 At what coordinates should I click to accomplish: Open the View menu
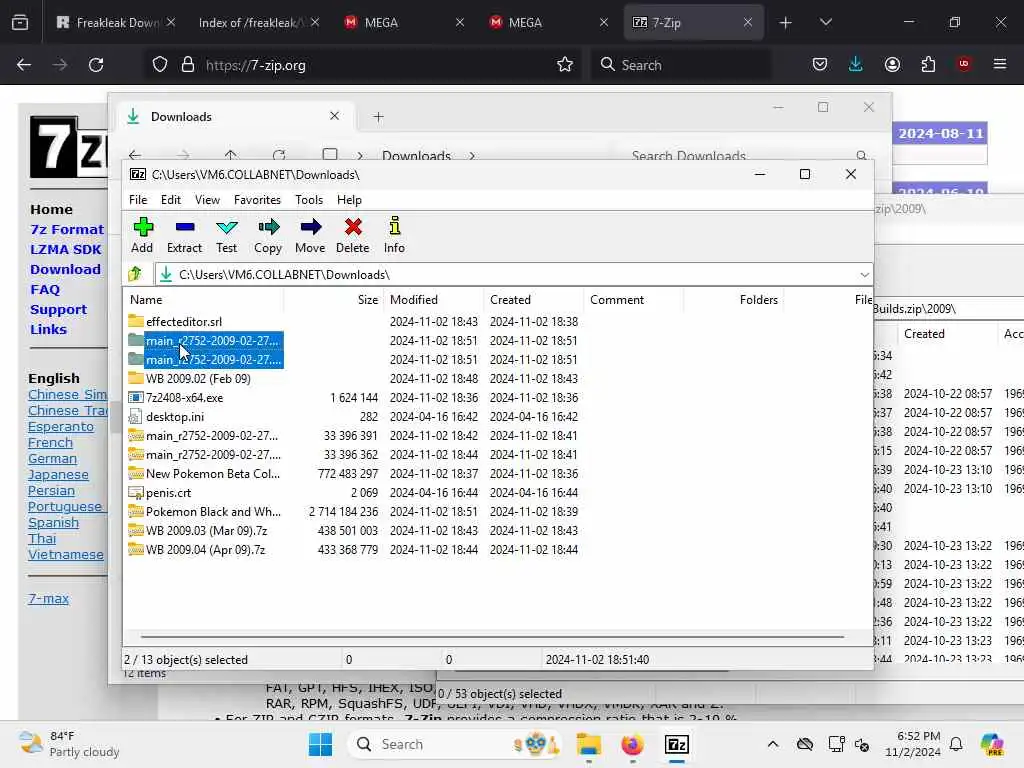coord(207,200)
